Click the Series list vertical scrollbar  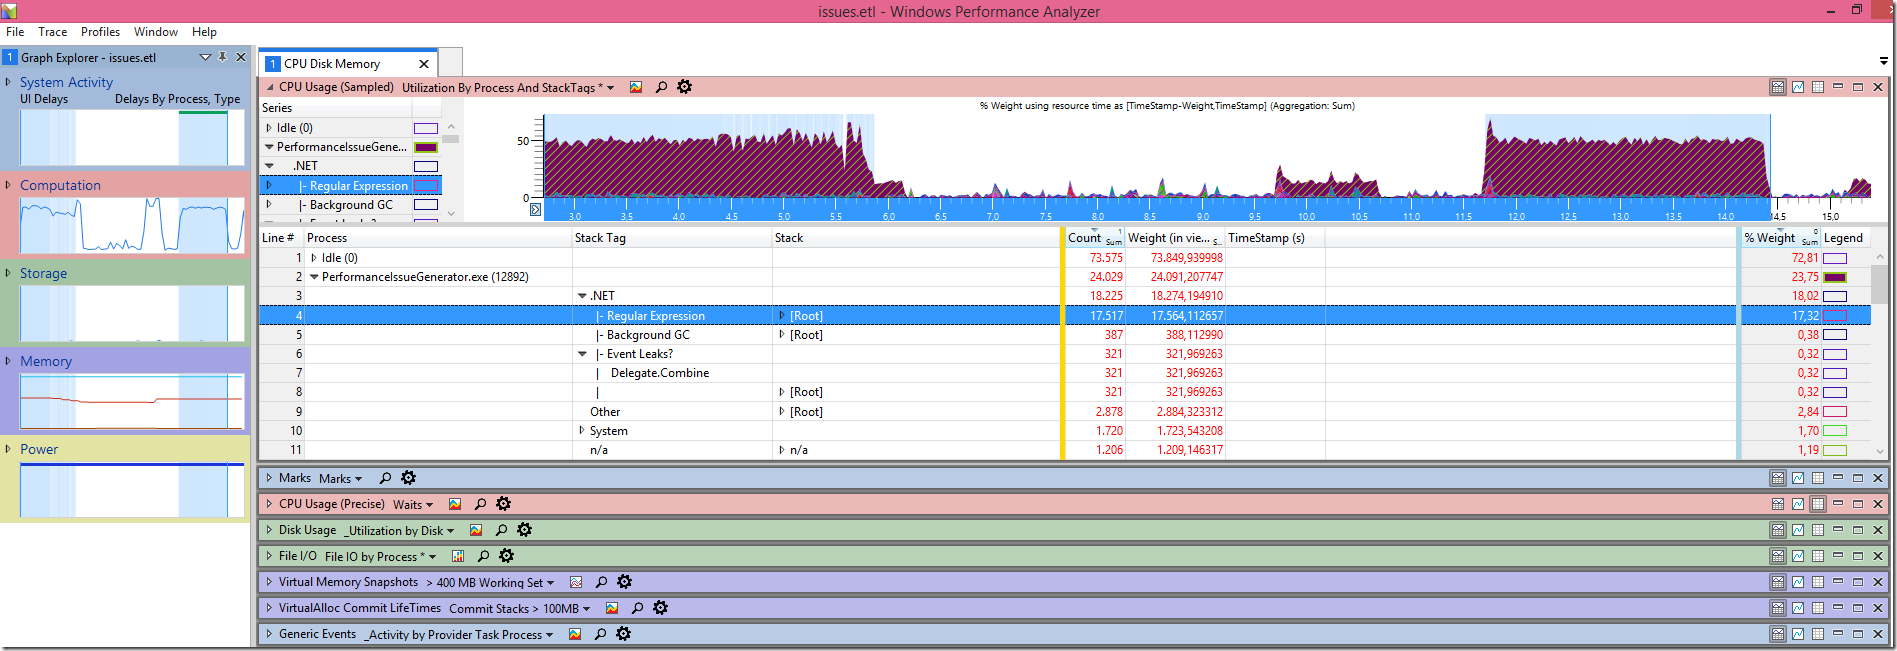(x=451, y=170)
